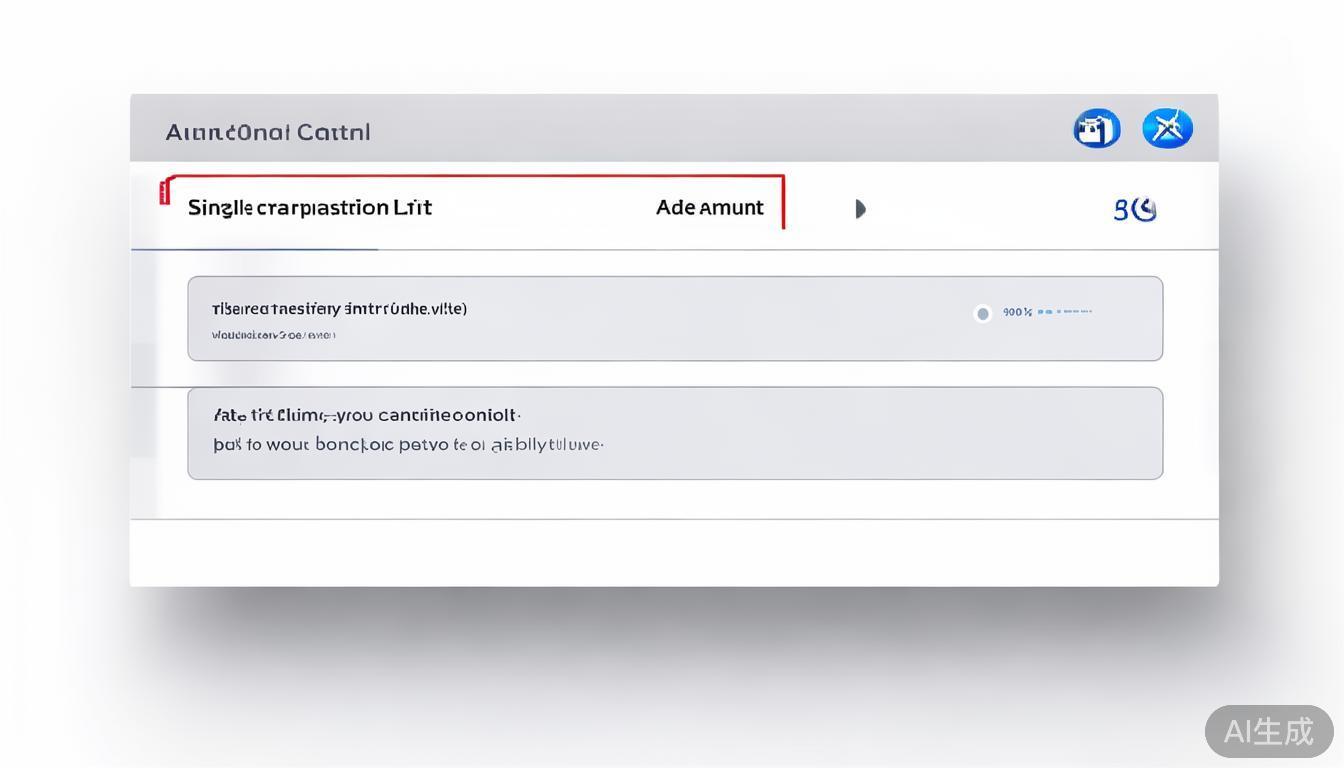Click the small subtitle under the first option

coord(273,335)
